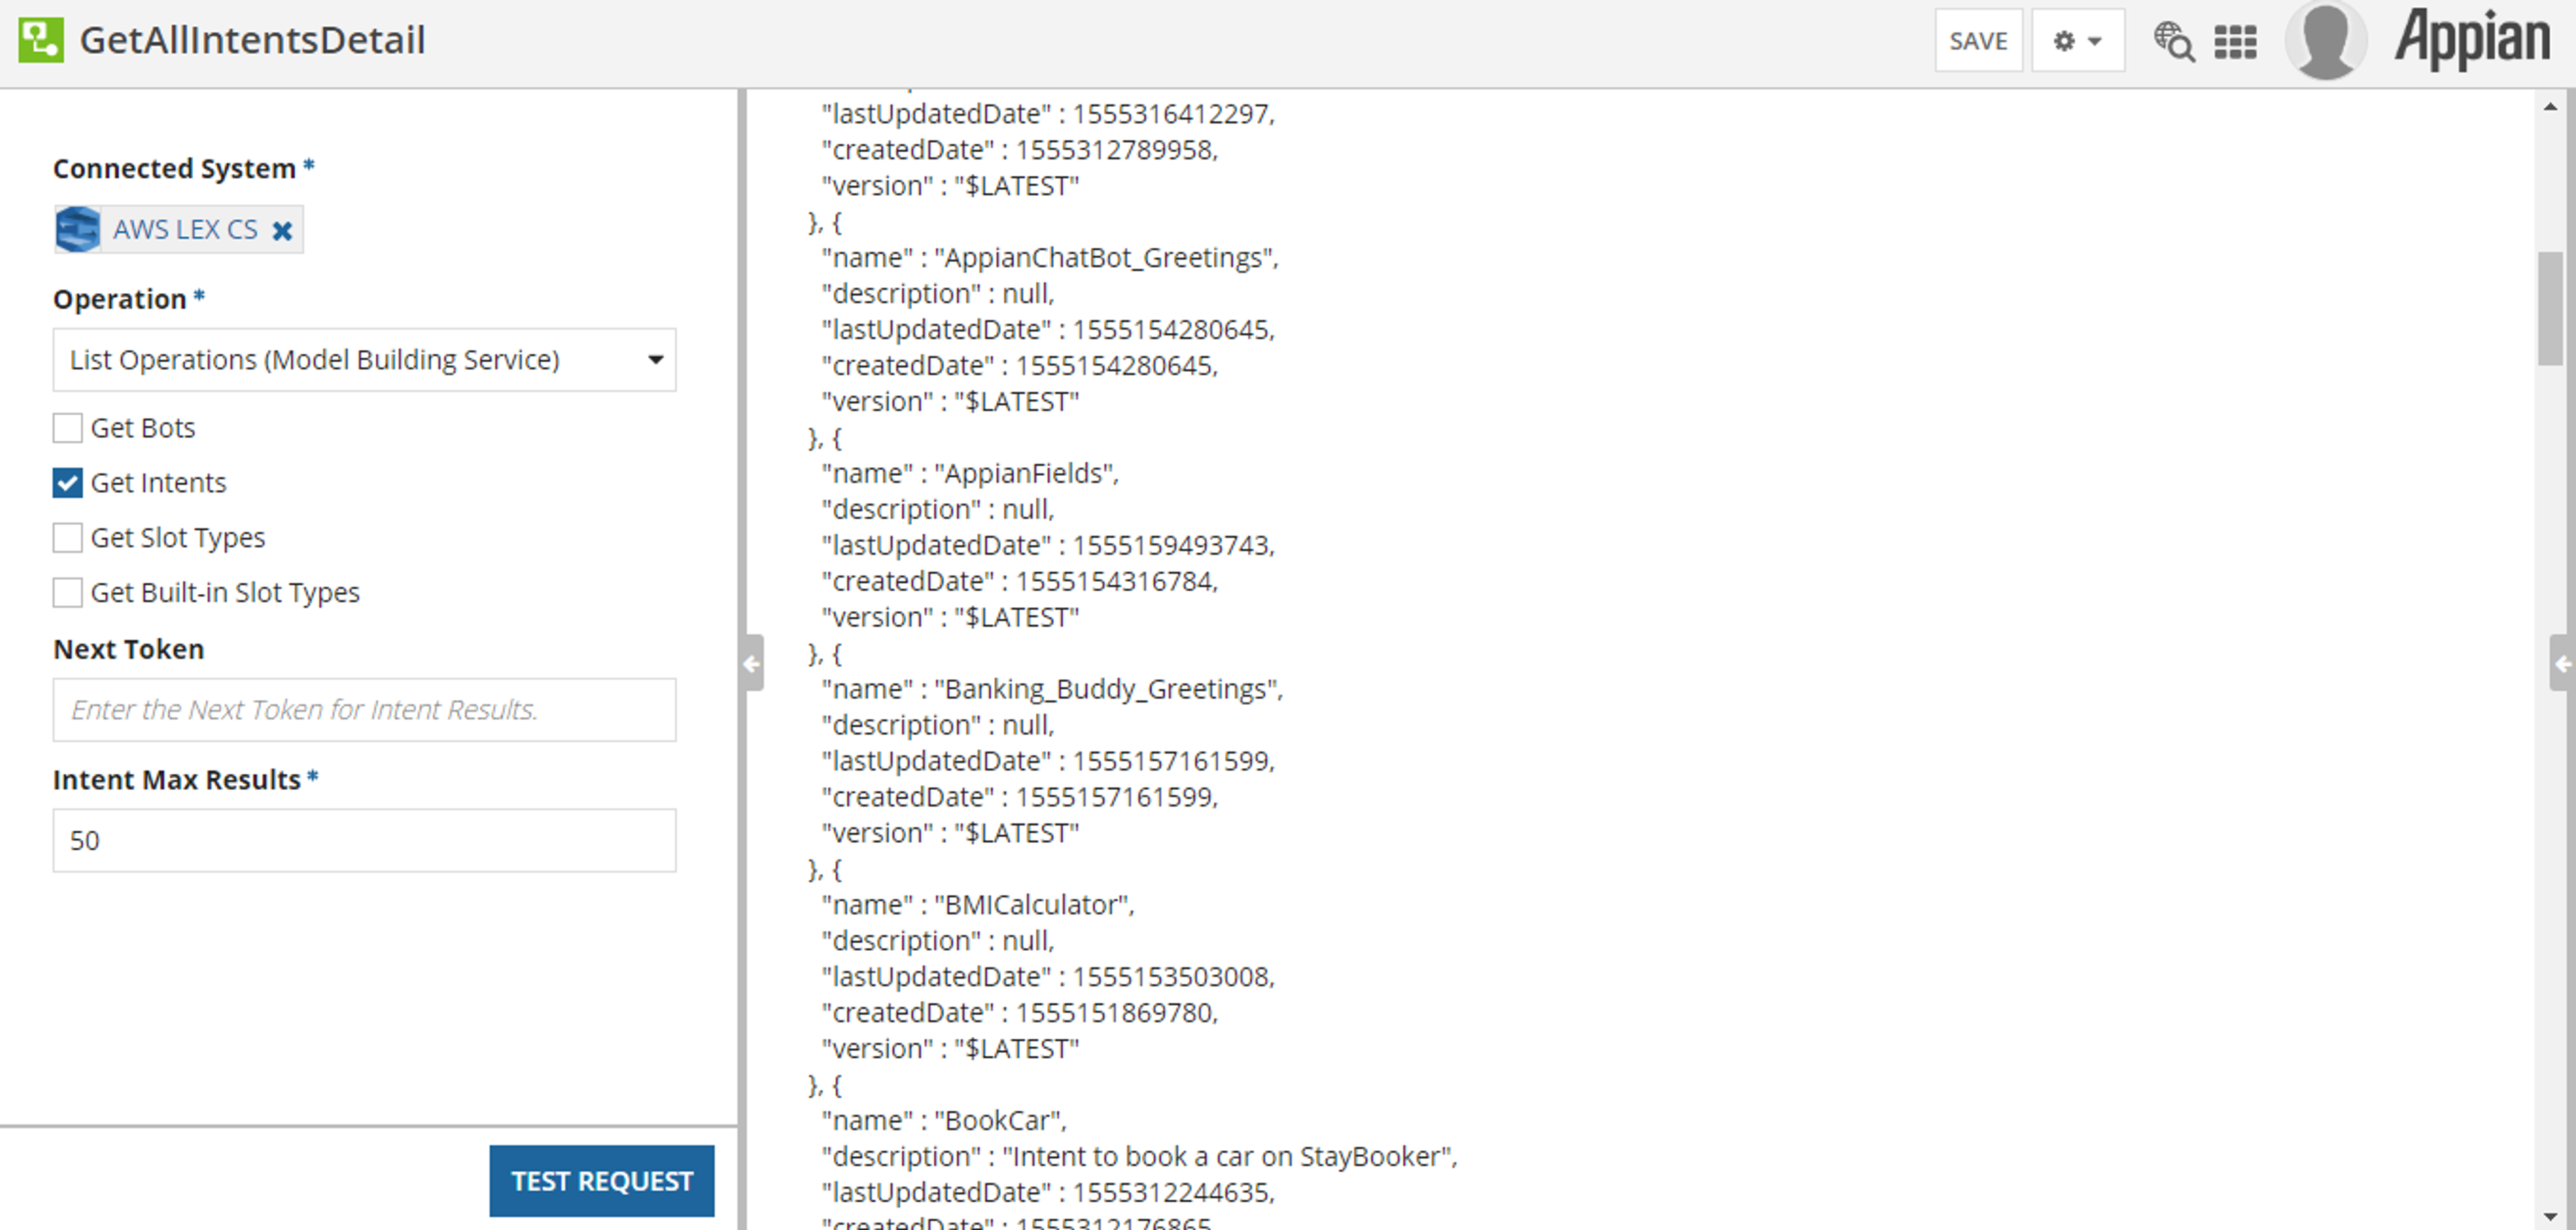
Task: Click the Intent Max Results field
Action: point(364,840)
